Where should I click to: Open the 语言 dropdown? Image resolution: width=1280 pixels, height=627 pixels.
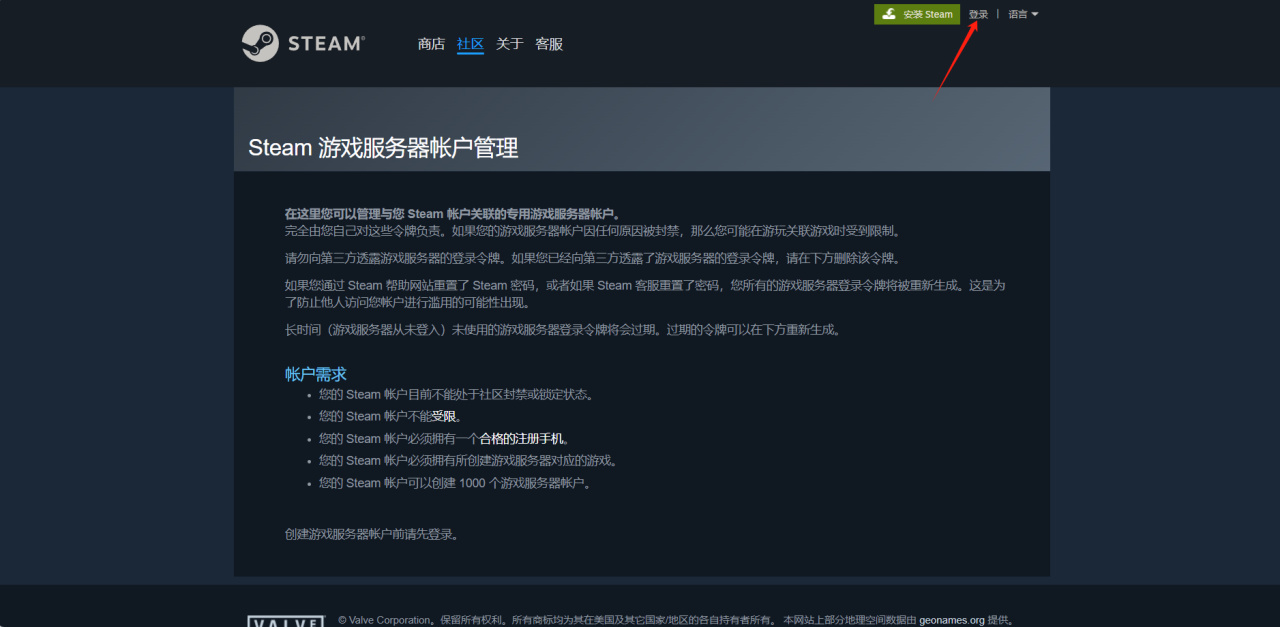pyautogui.click(x=1023, y=14)
